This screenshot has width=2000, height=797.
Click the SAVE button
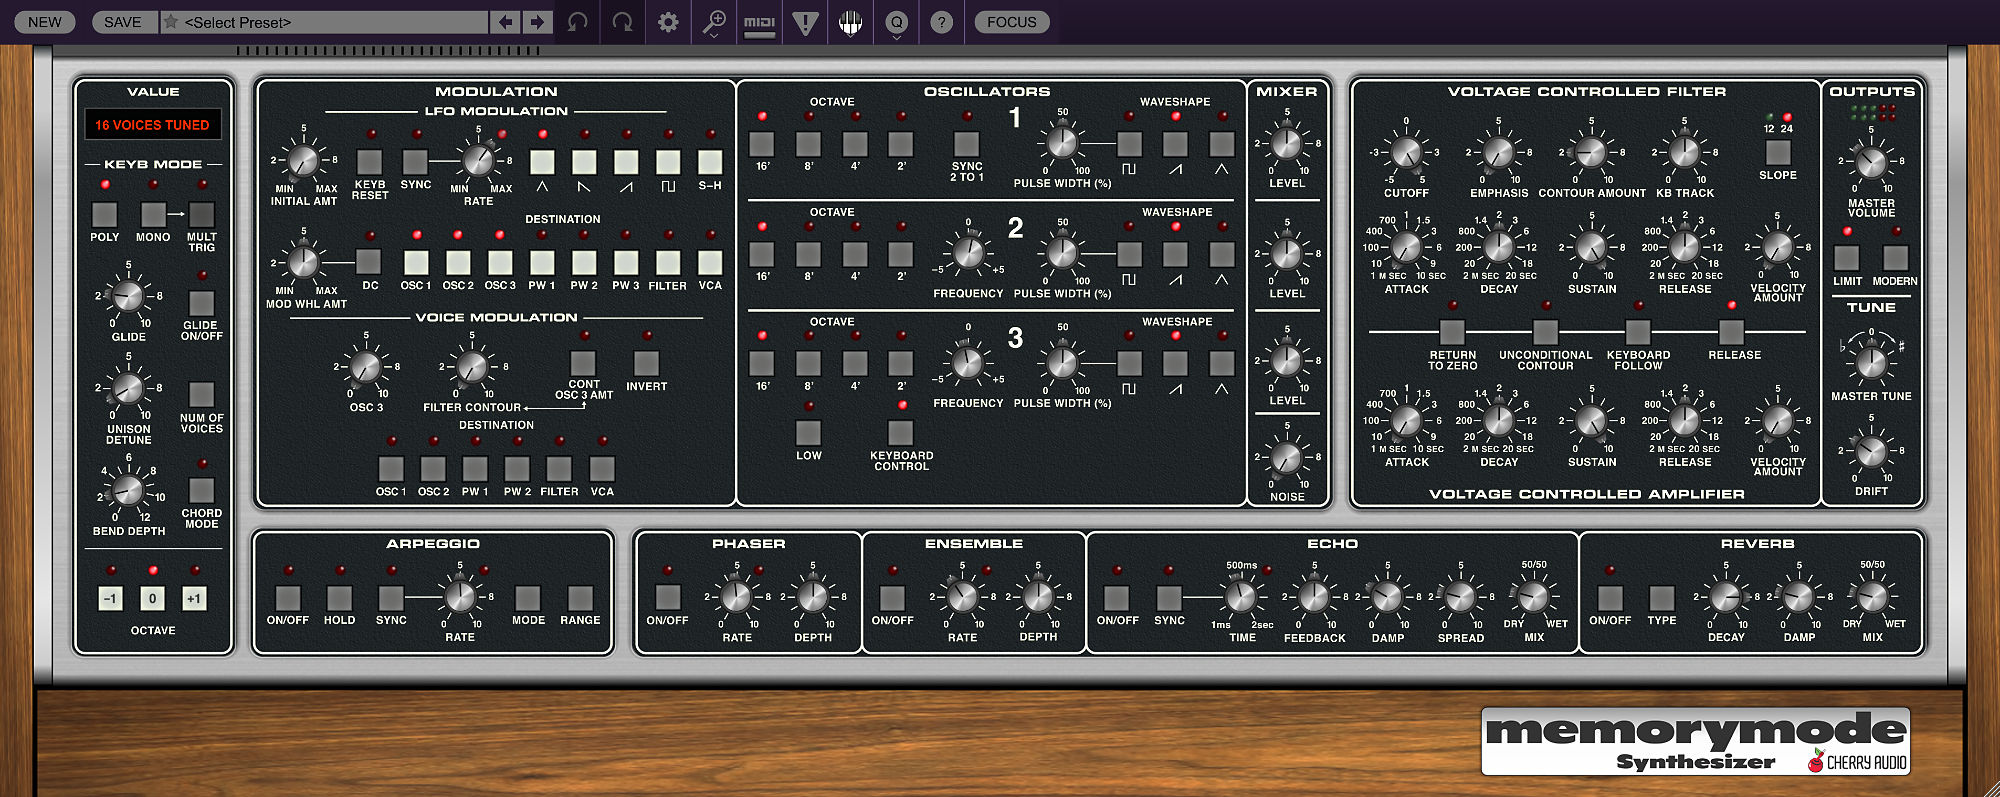123,22
